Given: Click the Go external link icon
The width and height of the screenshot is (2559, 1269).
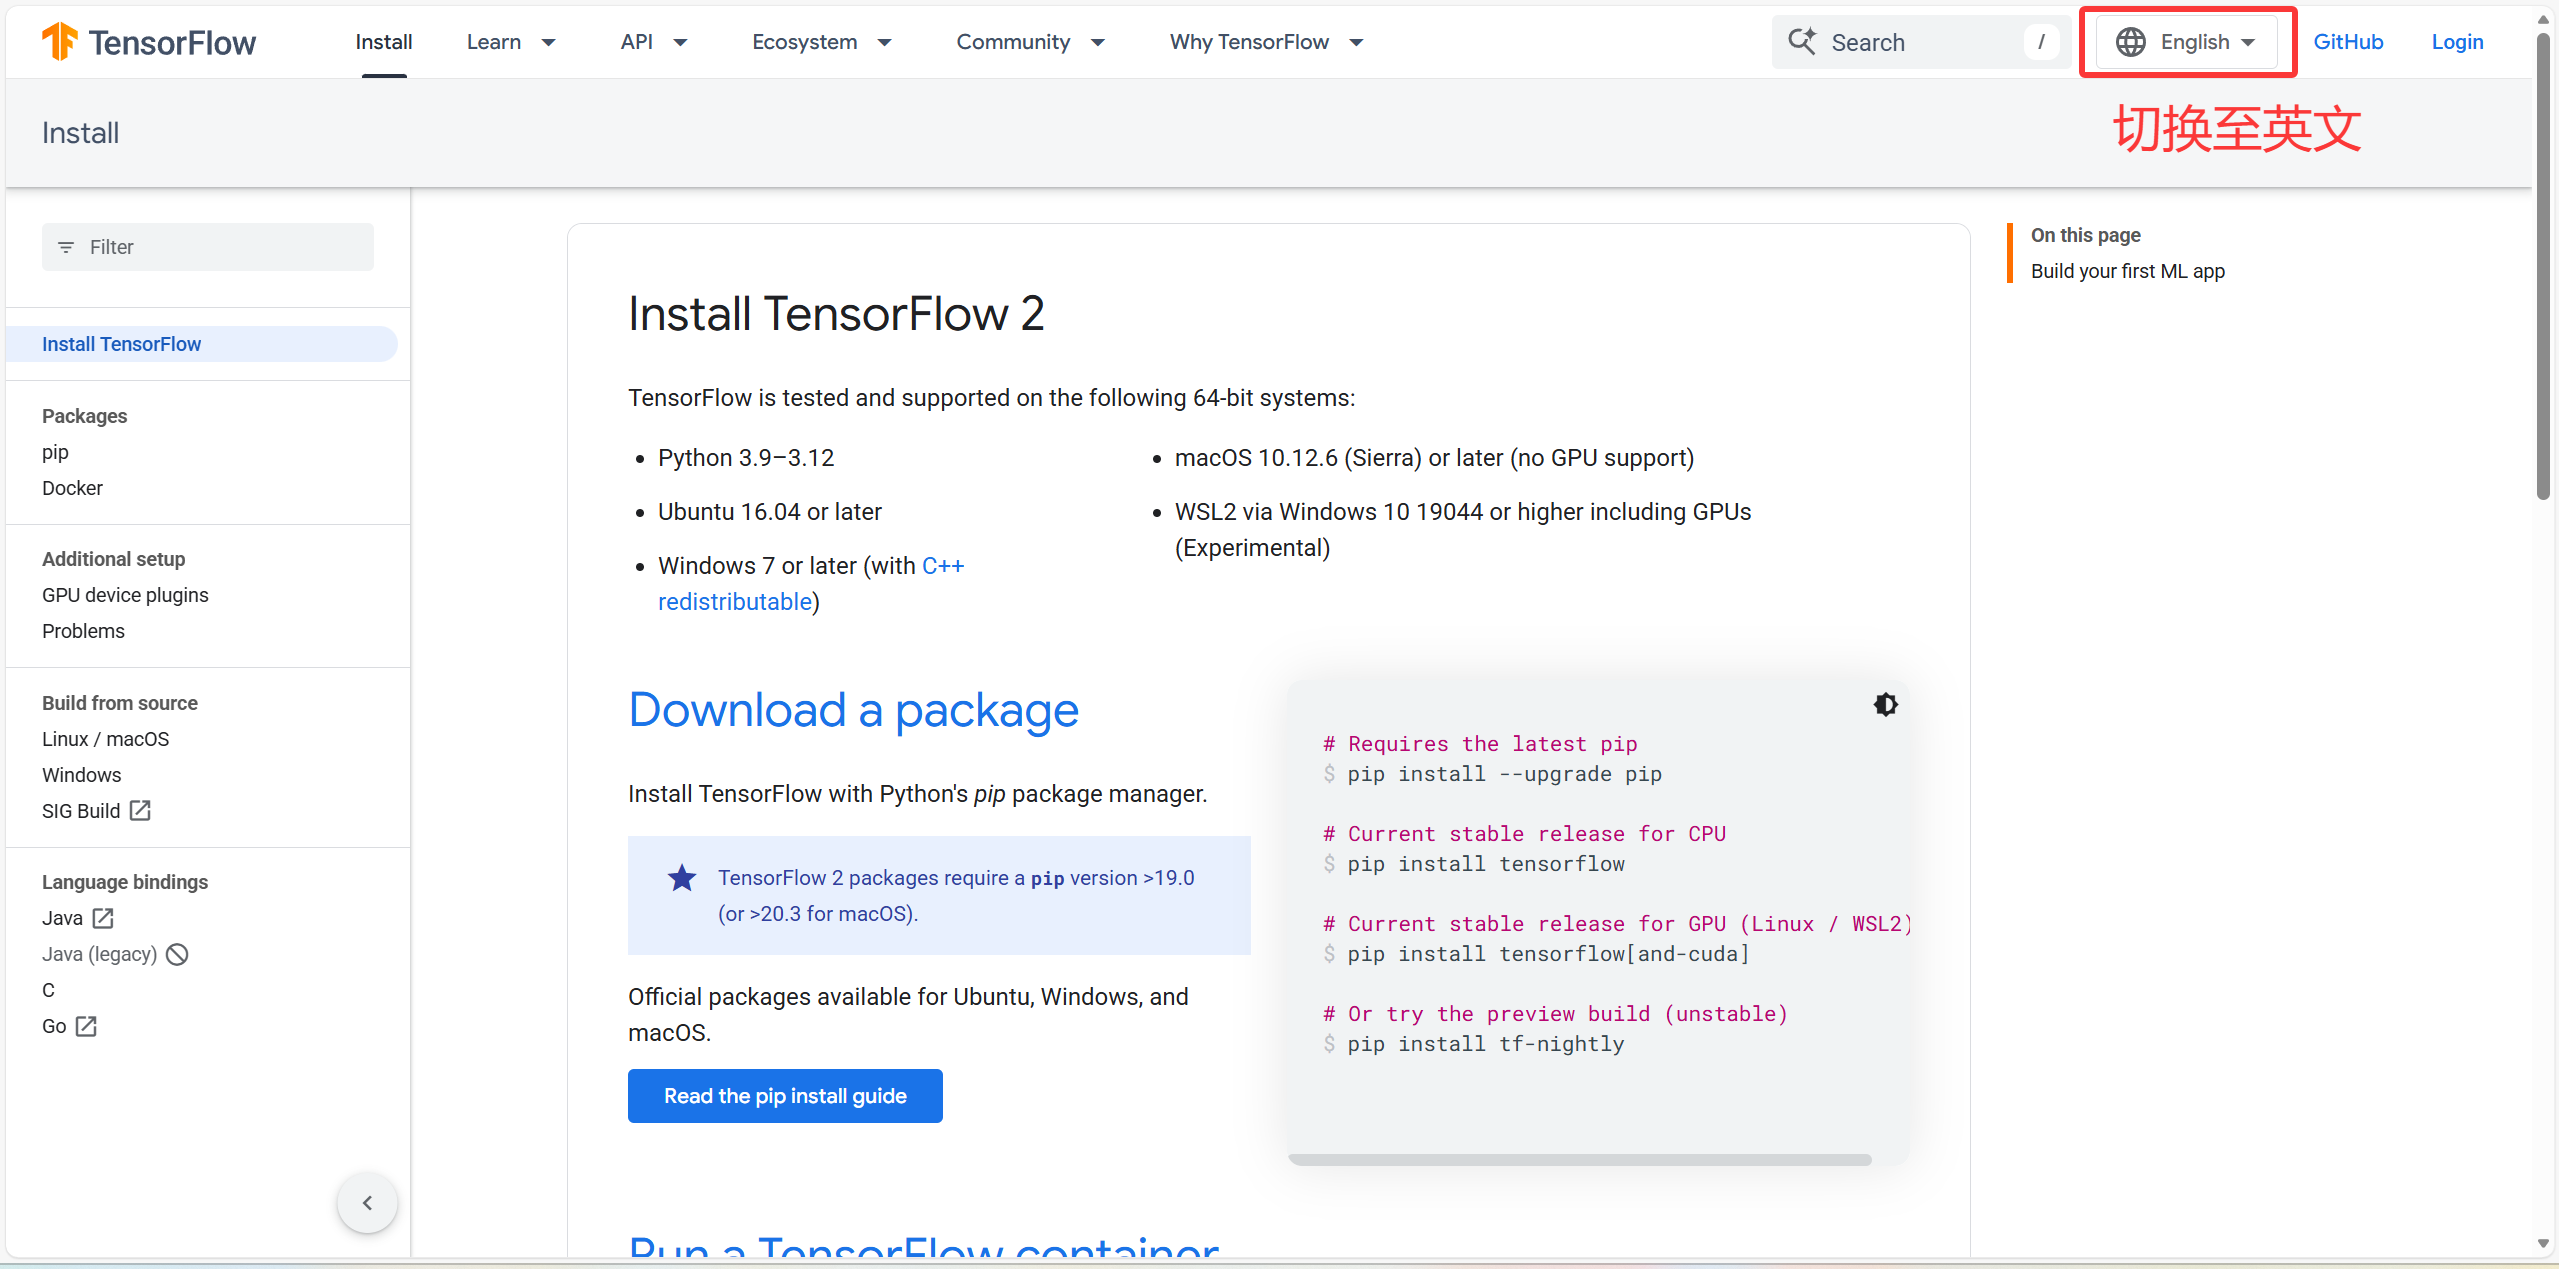Looking at the screenshot, I should coord(87,1026).
